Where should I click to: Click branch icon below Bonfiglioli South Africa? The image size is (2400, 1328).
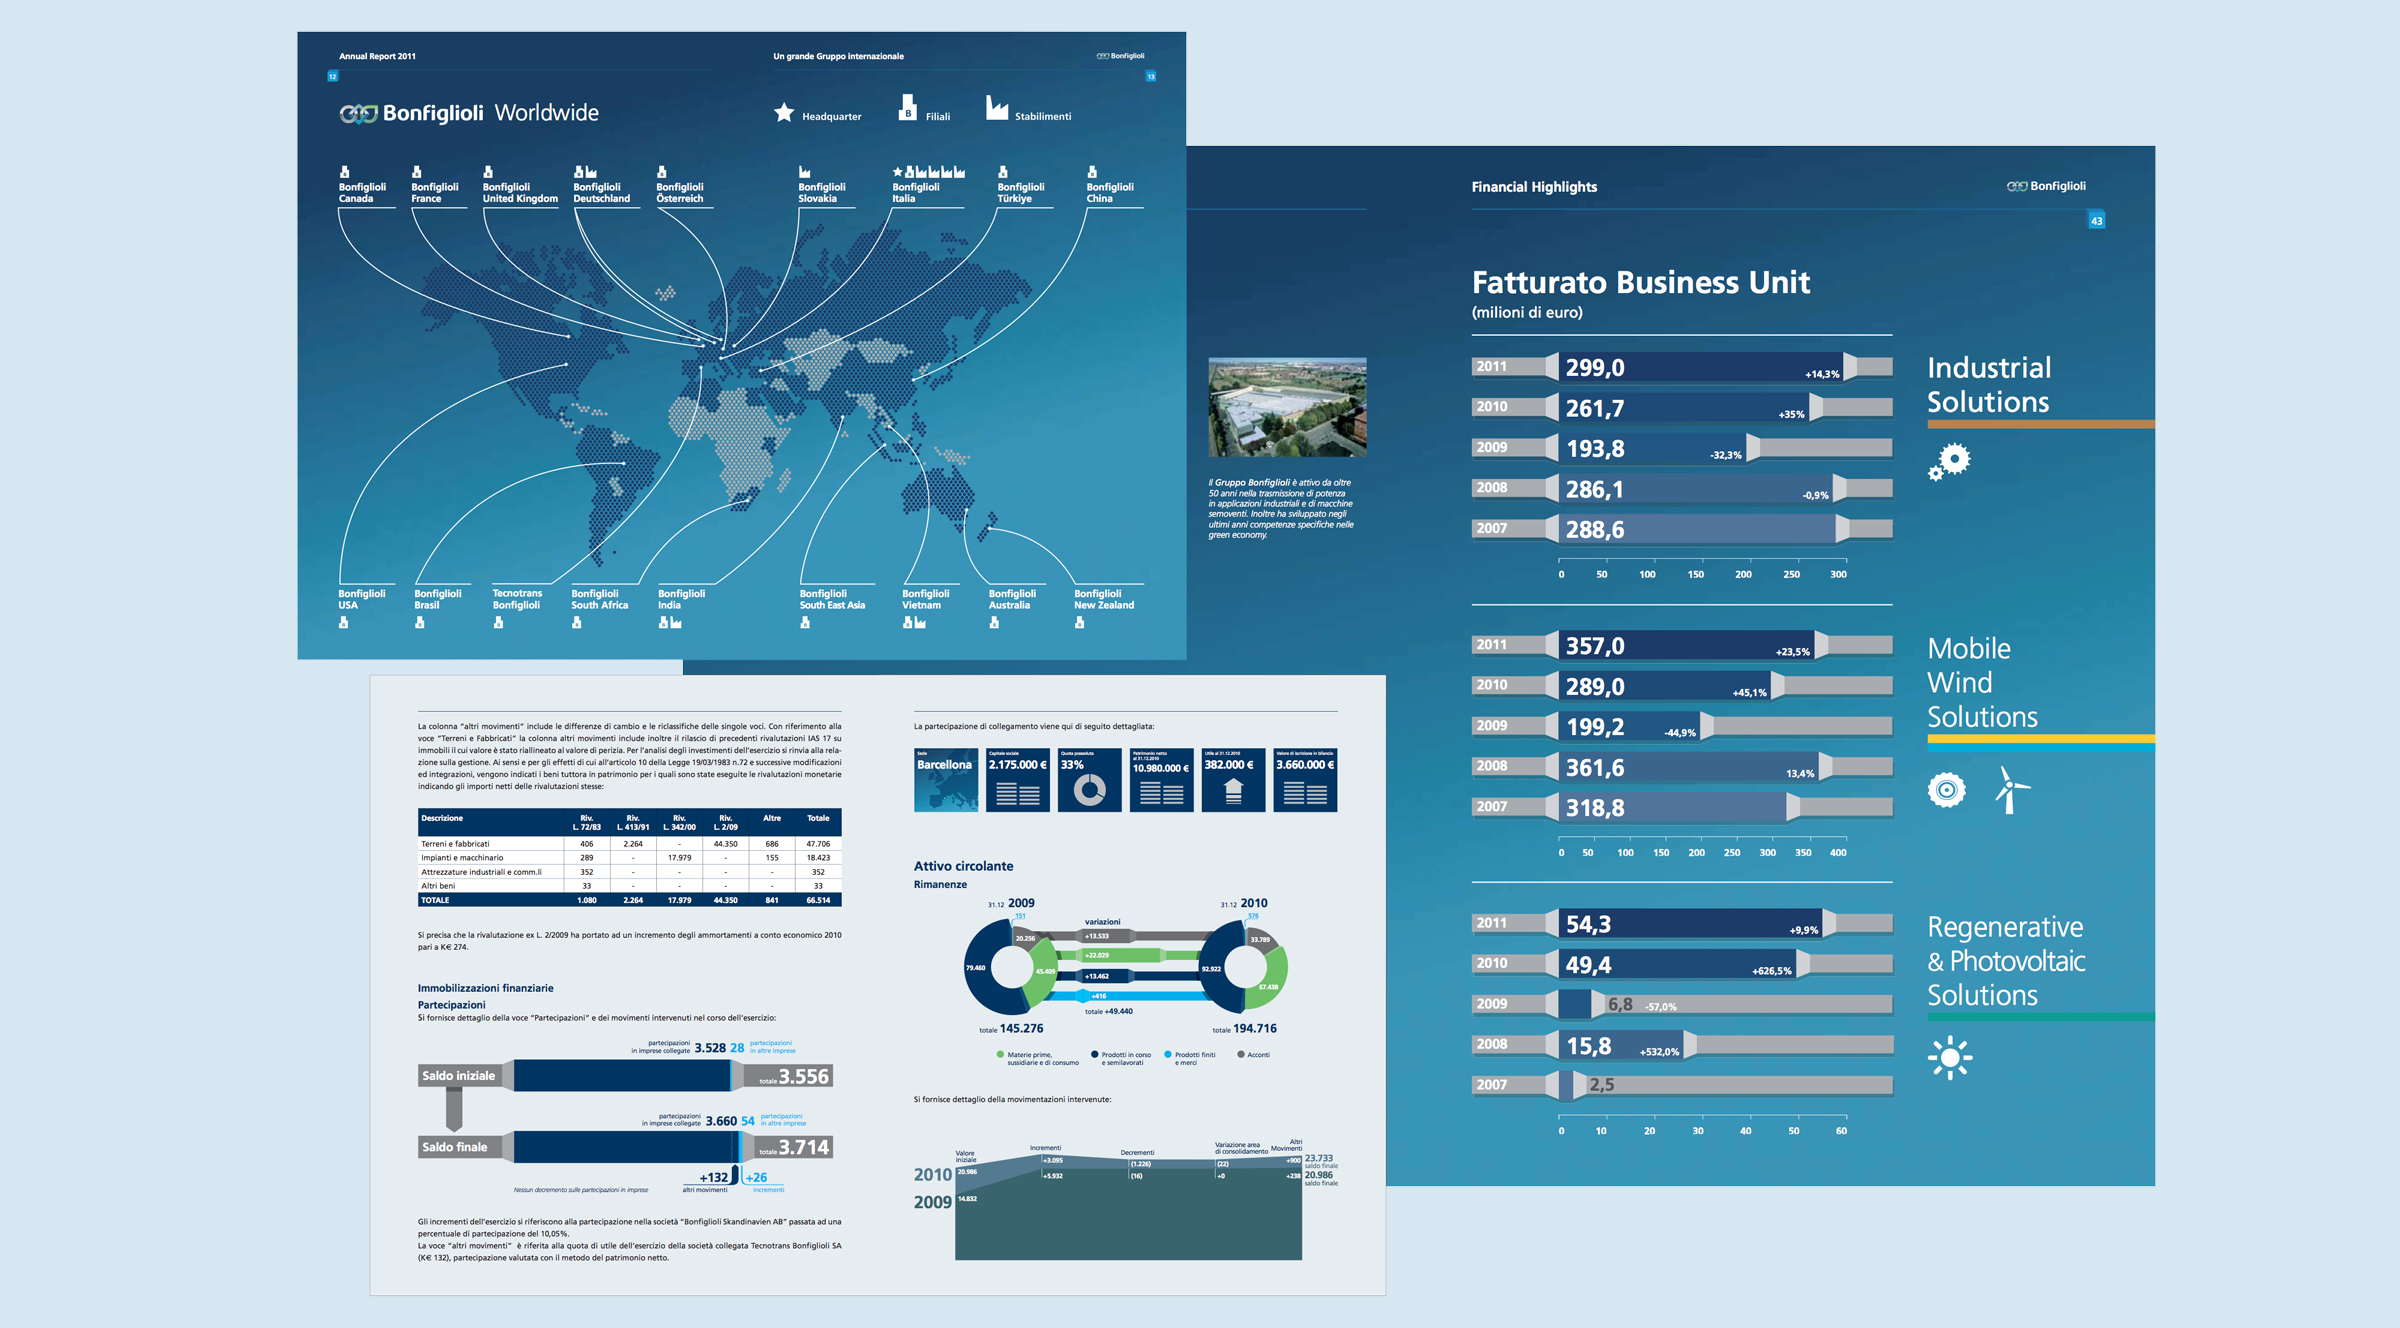(x=577, y=623)
